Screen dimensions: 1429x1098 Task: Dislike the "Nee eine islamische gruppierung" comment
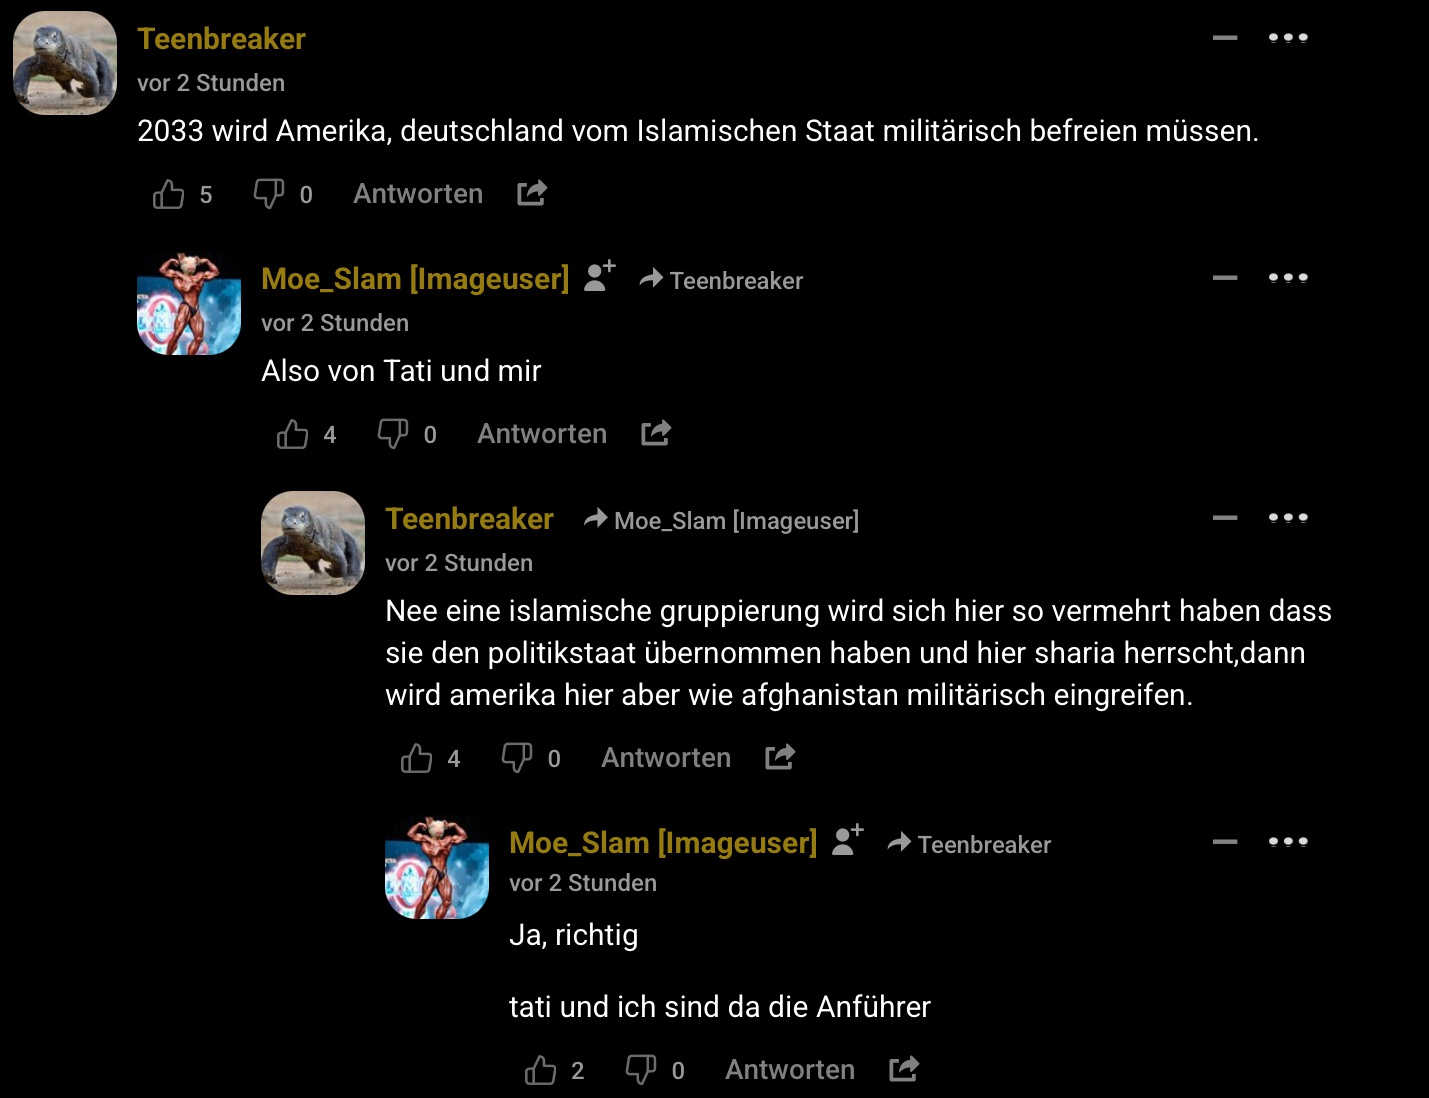coord(517,758)
